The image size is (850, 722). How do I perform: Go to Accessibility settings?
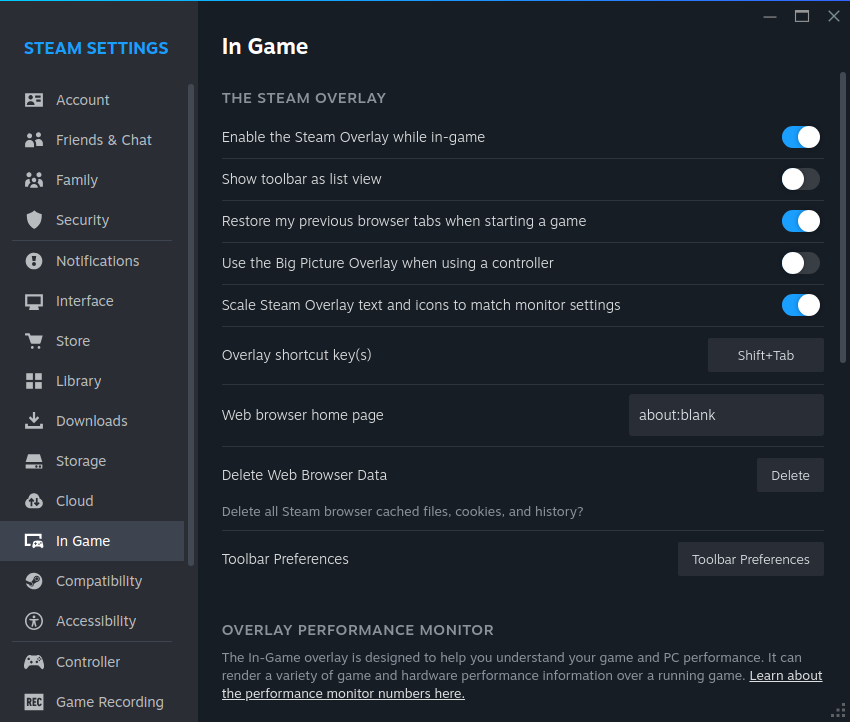[x=92, y=621]
